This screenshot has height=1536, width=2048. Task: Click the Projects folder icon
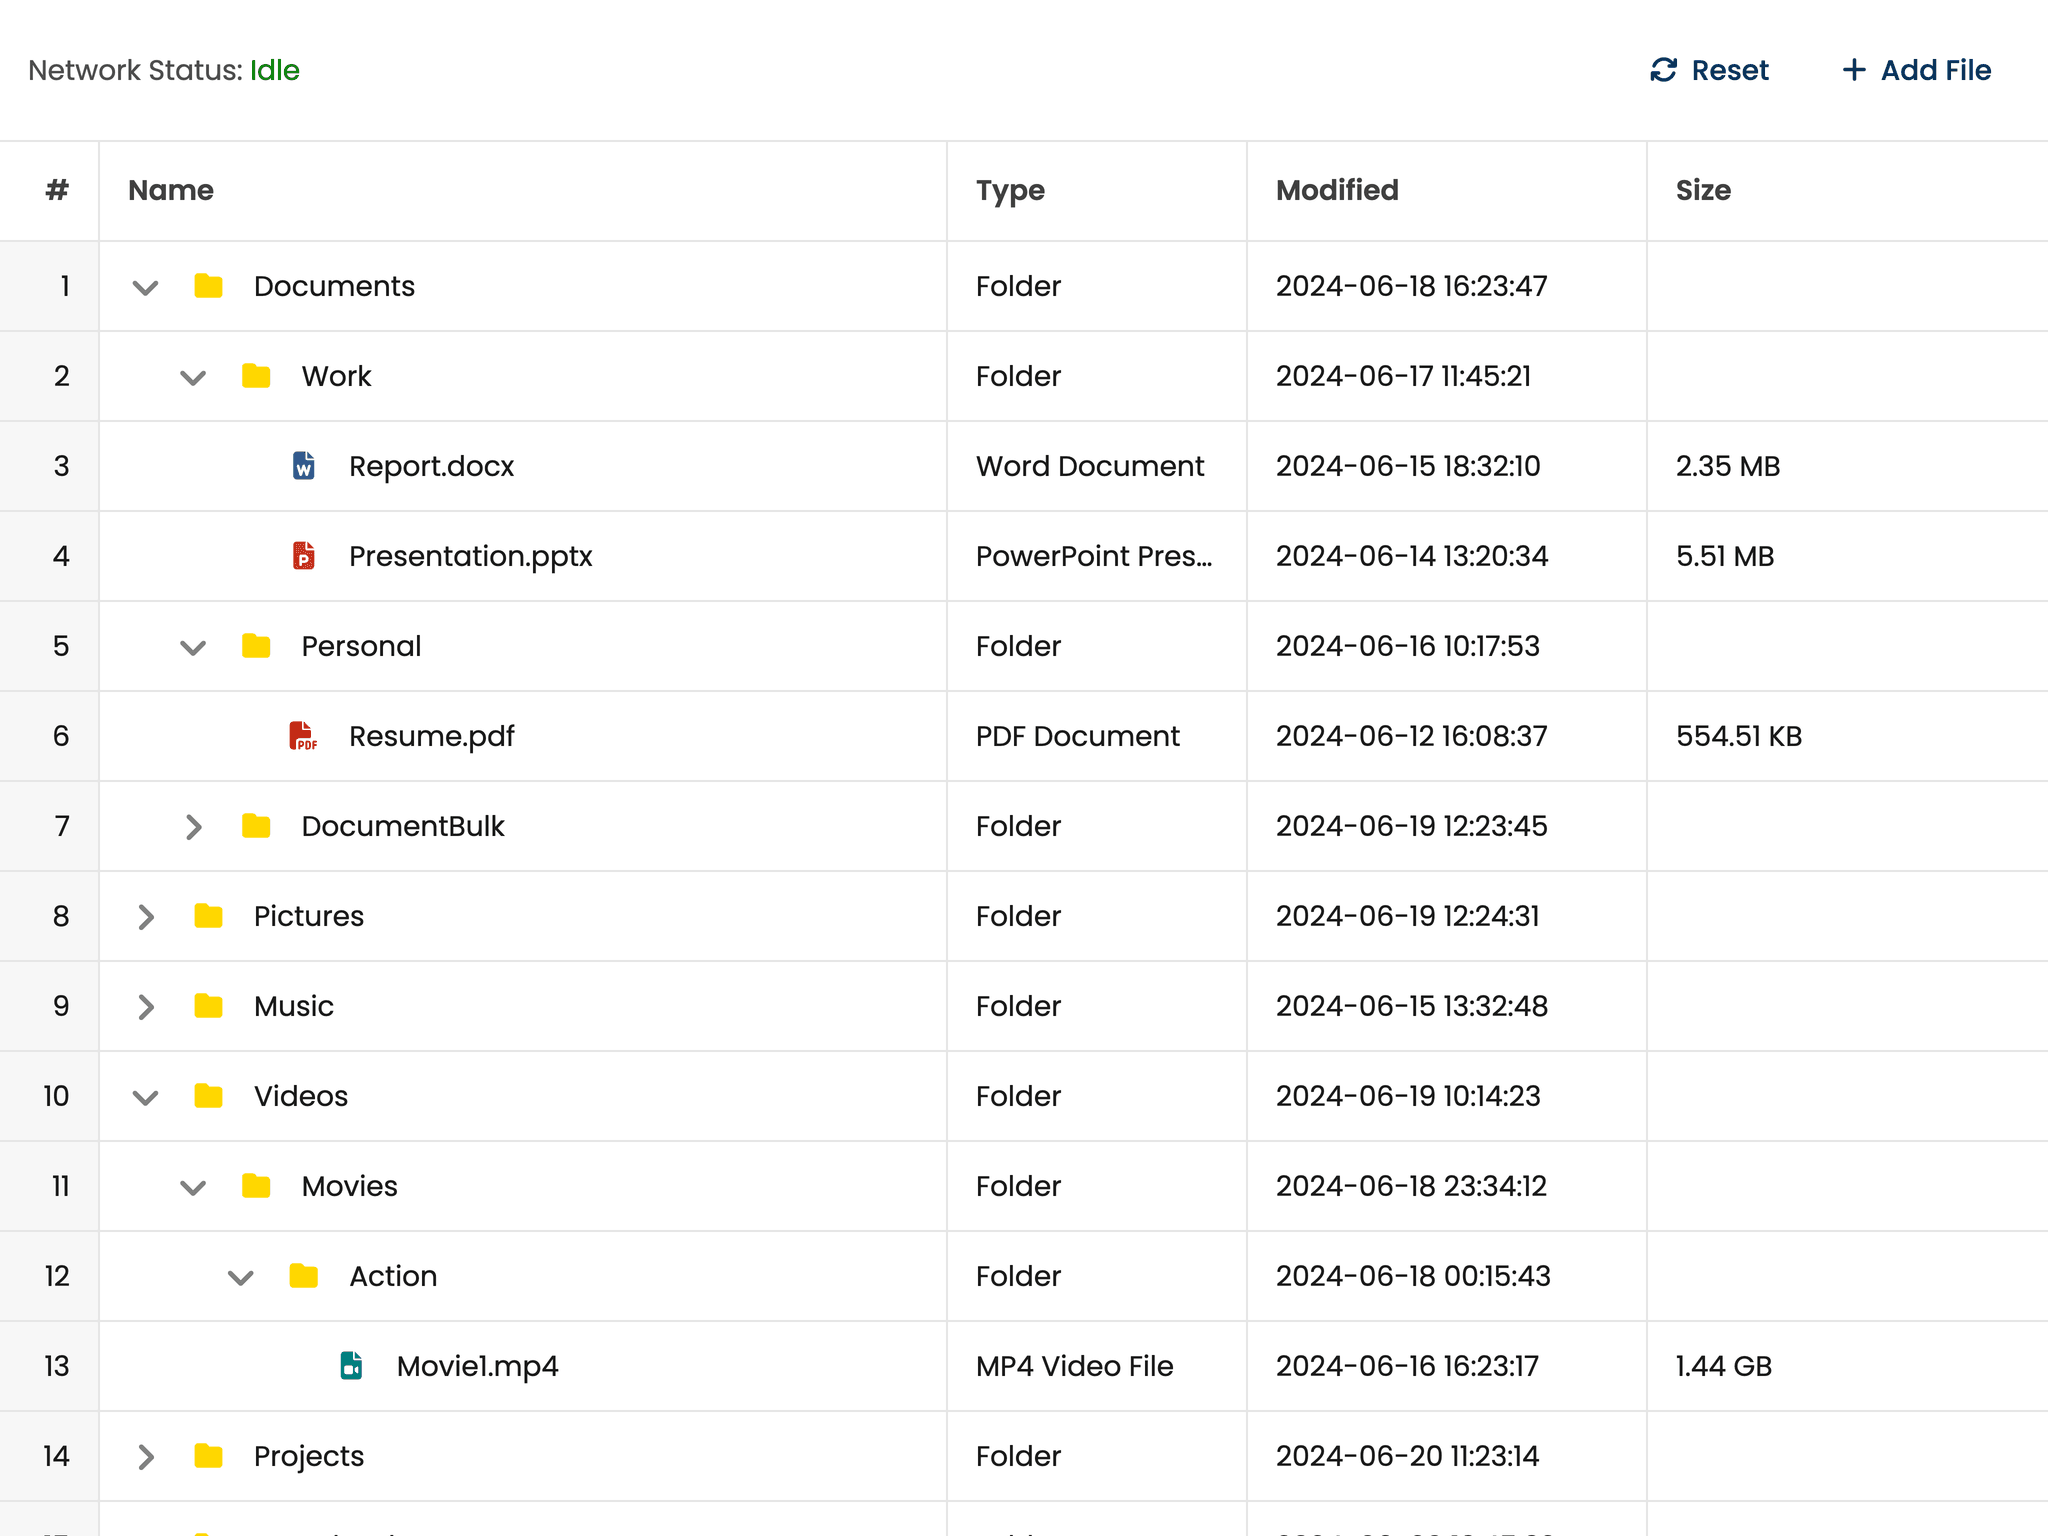(x=208, y=1456)
